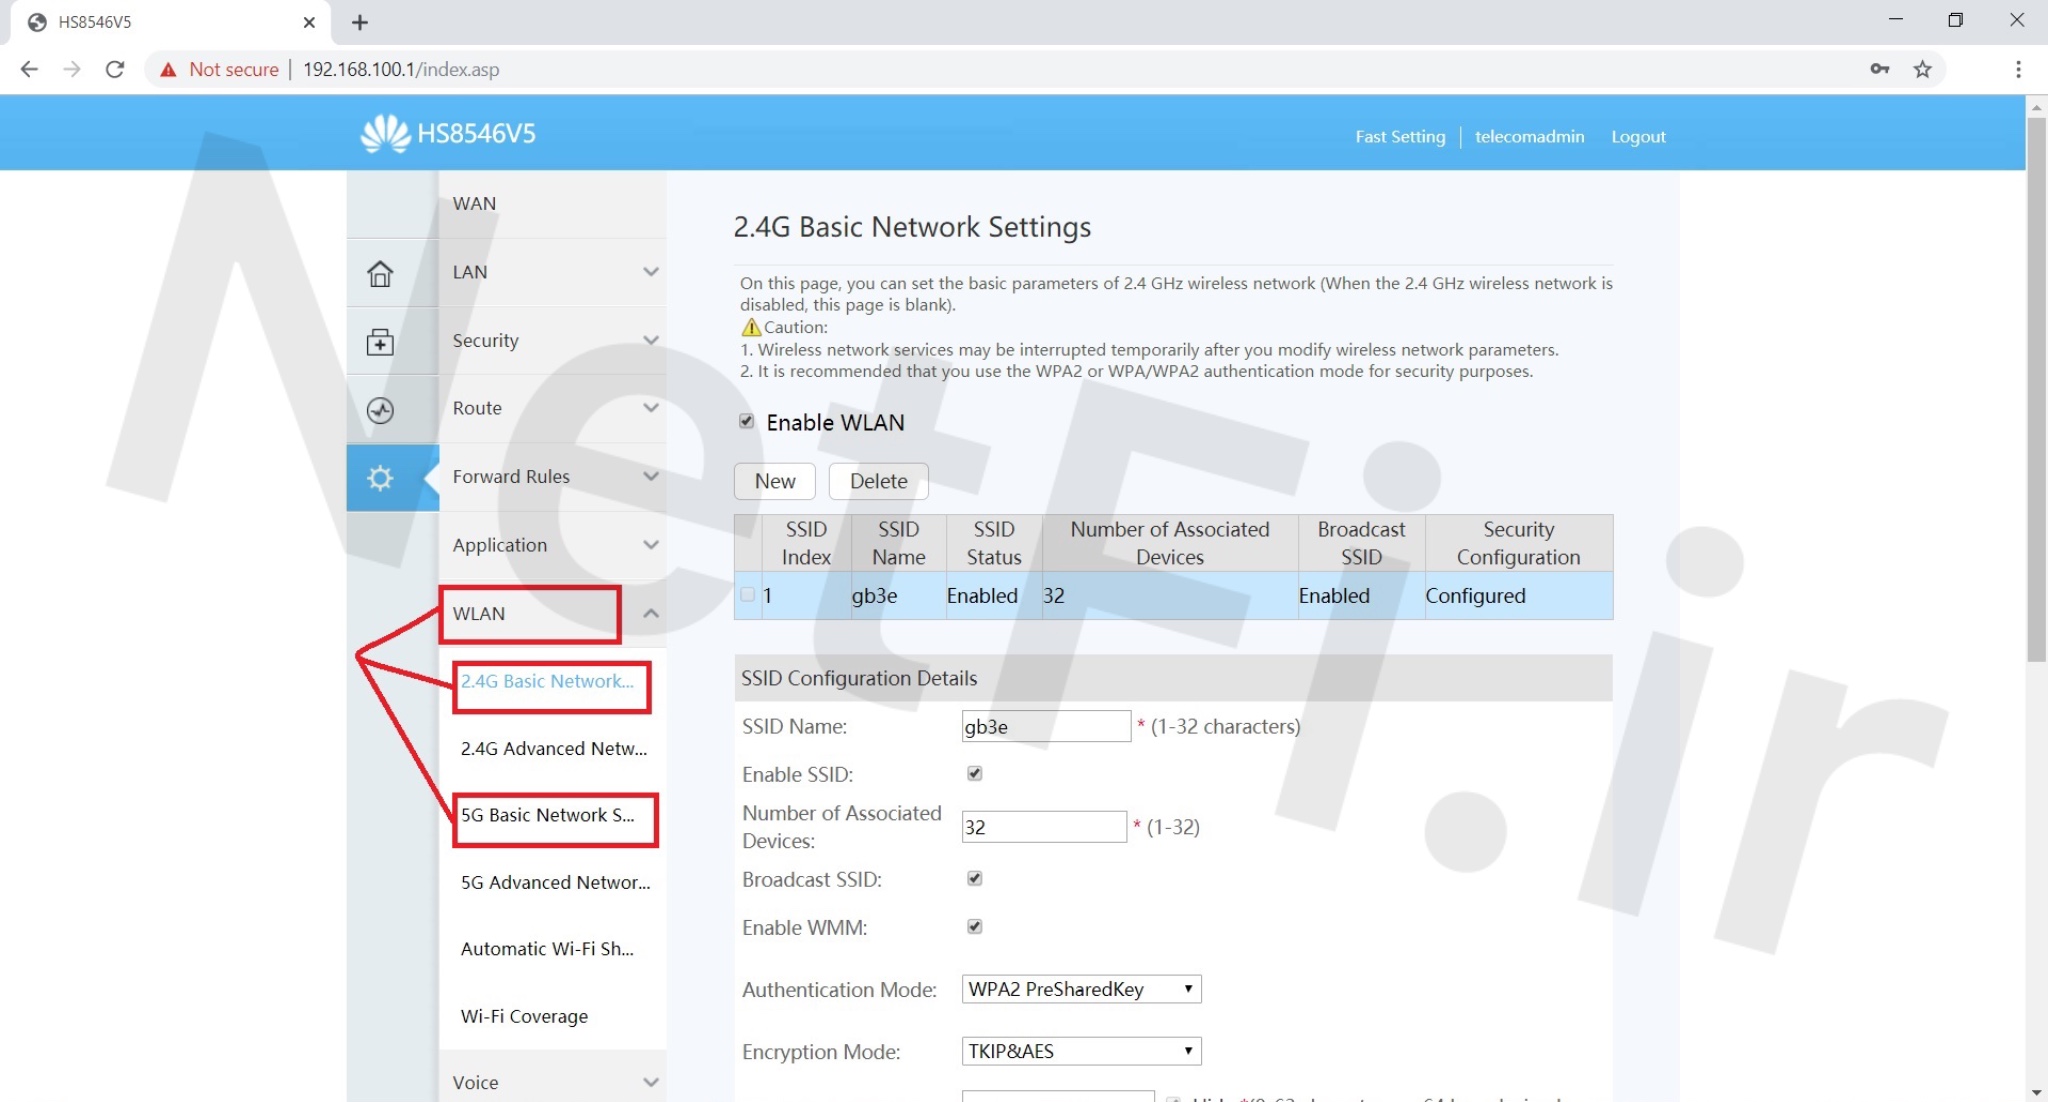Screen dimensions: 2048x1102
Task: Uncheck the Broadcast SSID checkbox
Action: click(975, 878)
